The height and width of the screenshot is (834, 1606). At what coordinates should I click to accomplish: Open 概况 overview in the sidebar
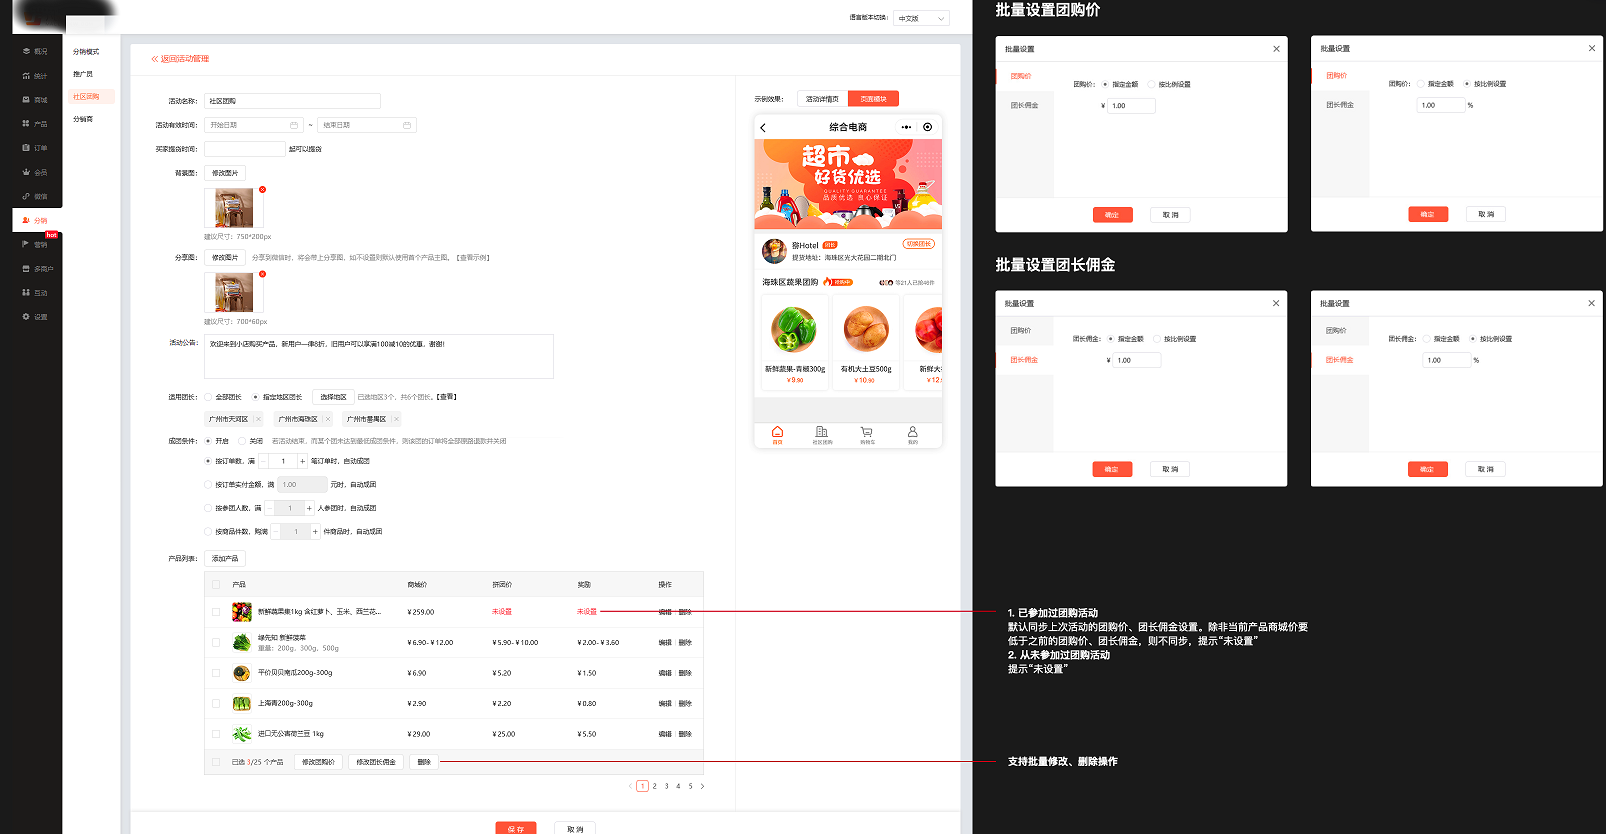click(x=35, y=51)
